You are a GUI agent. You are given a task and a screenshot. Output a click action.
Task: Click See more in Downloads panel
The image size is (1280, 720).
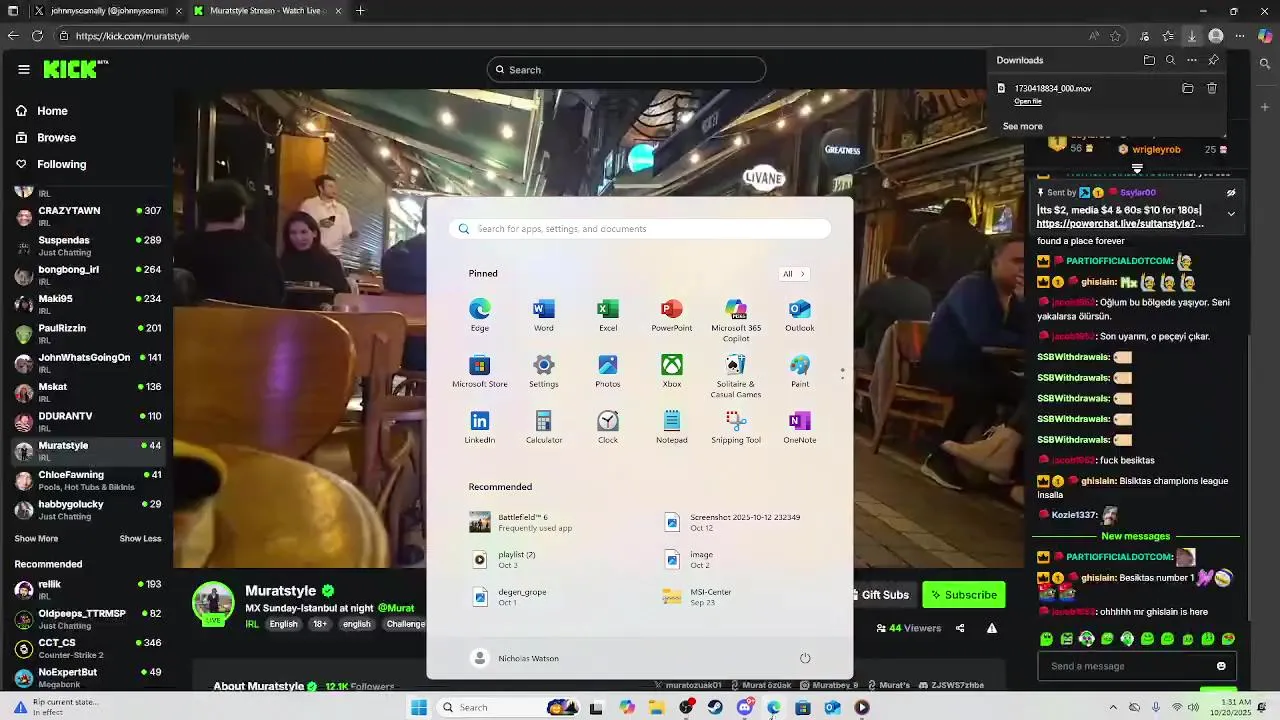tap(1022, 127)
